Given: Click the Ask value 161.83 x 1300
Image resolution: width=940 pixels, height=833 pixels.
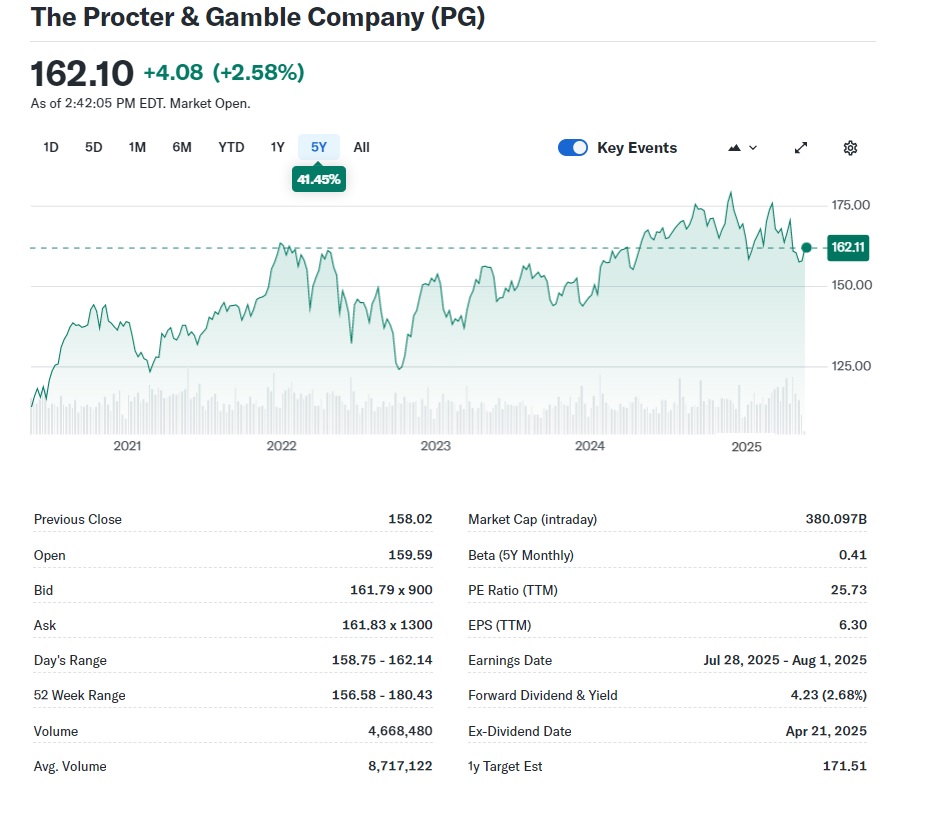Looking at the screenshot, I should pos(387,625).
